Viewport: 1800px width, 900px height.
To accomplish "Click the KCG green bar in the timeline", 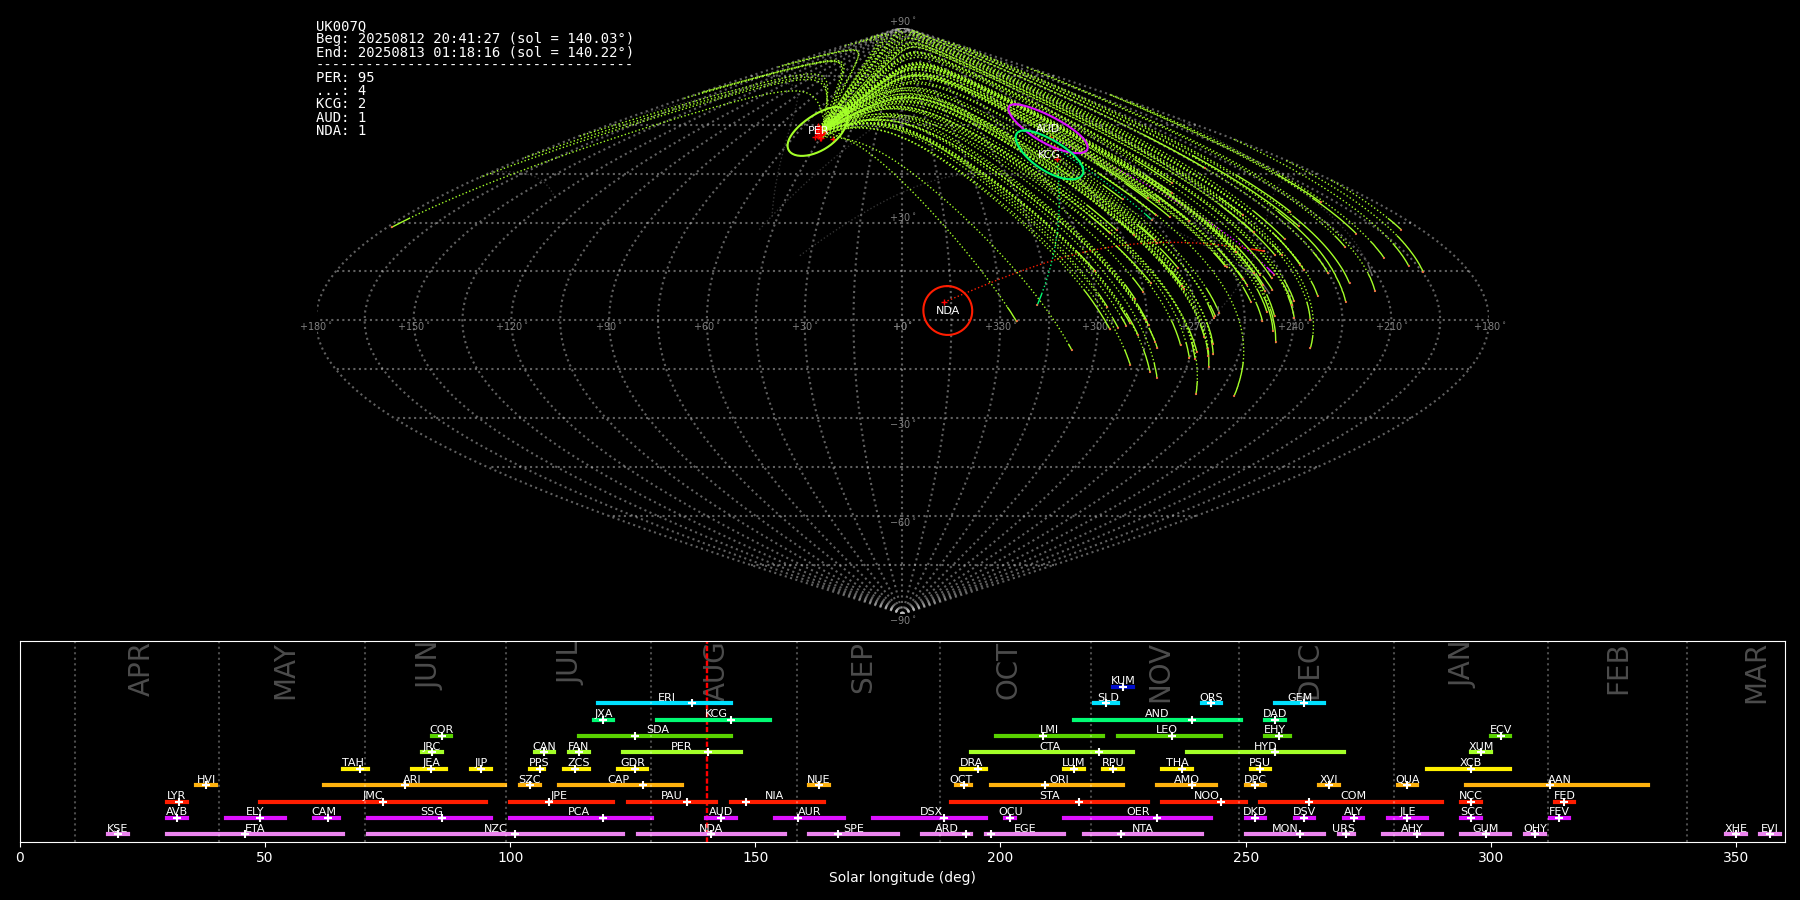I will click(713, 720).
